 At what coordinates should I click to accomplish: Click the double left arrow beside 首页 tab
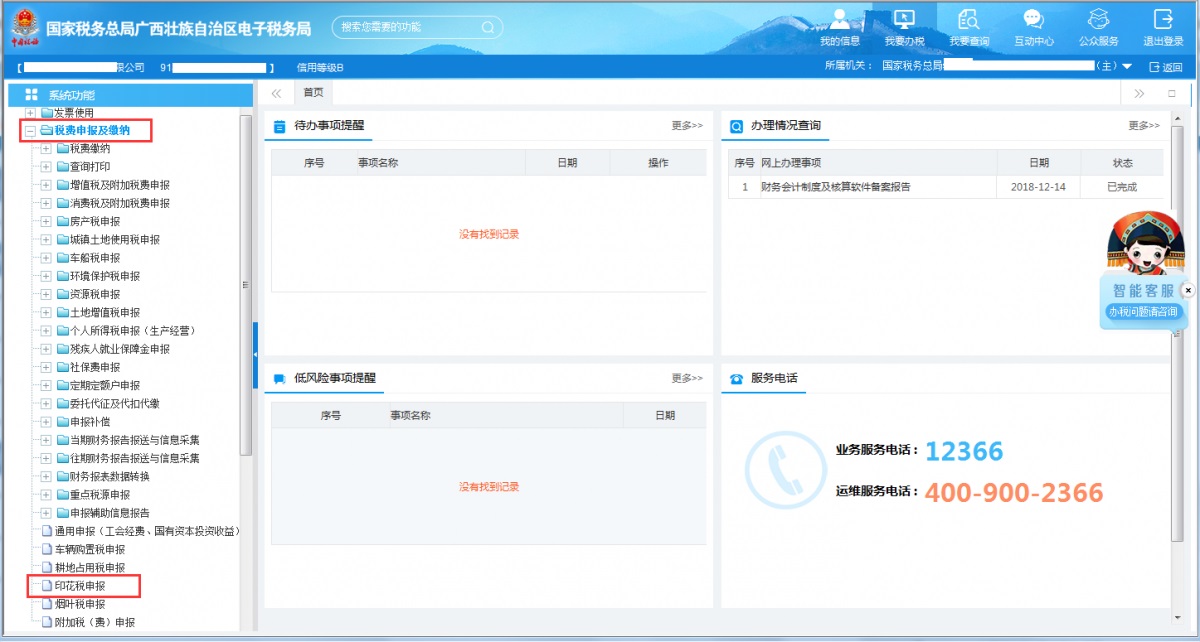coord(276,93)
